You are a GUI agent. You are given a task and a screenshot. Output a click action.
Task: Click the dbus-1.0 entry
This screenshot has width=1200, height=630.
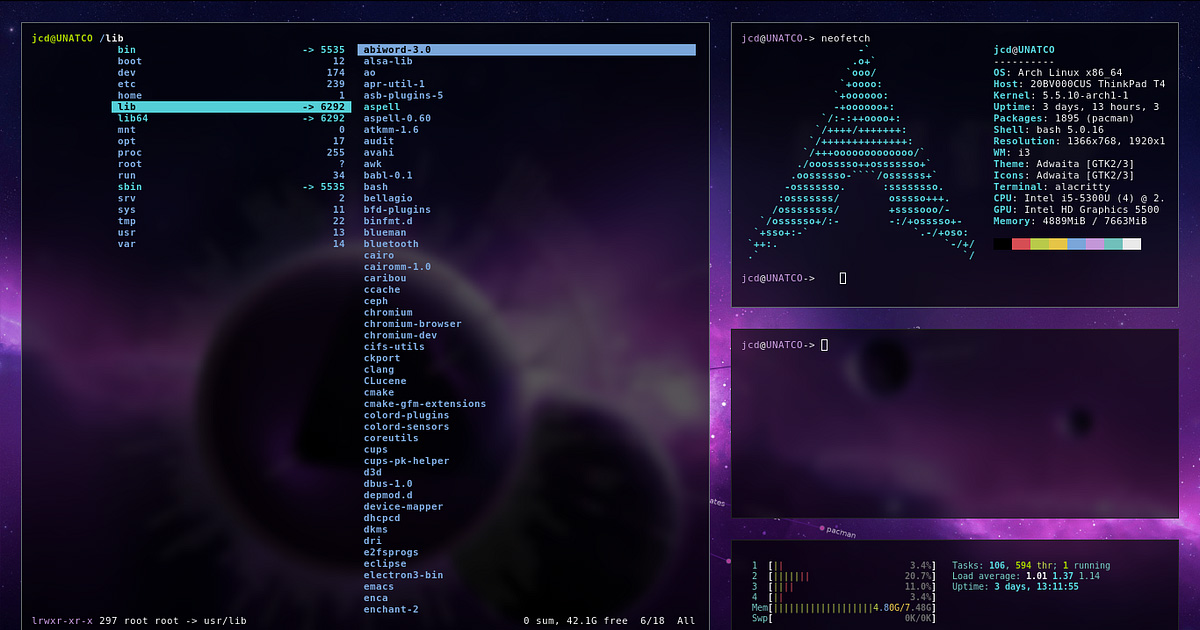click(388, 484)
